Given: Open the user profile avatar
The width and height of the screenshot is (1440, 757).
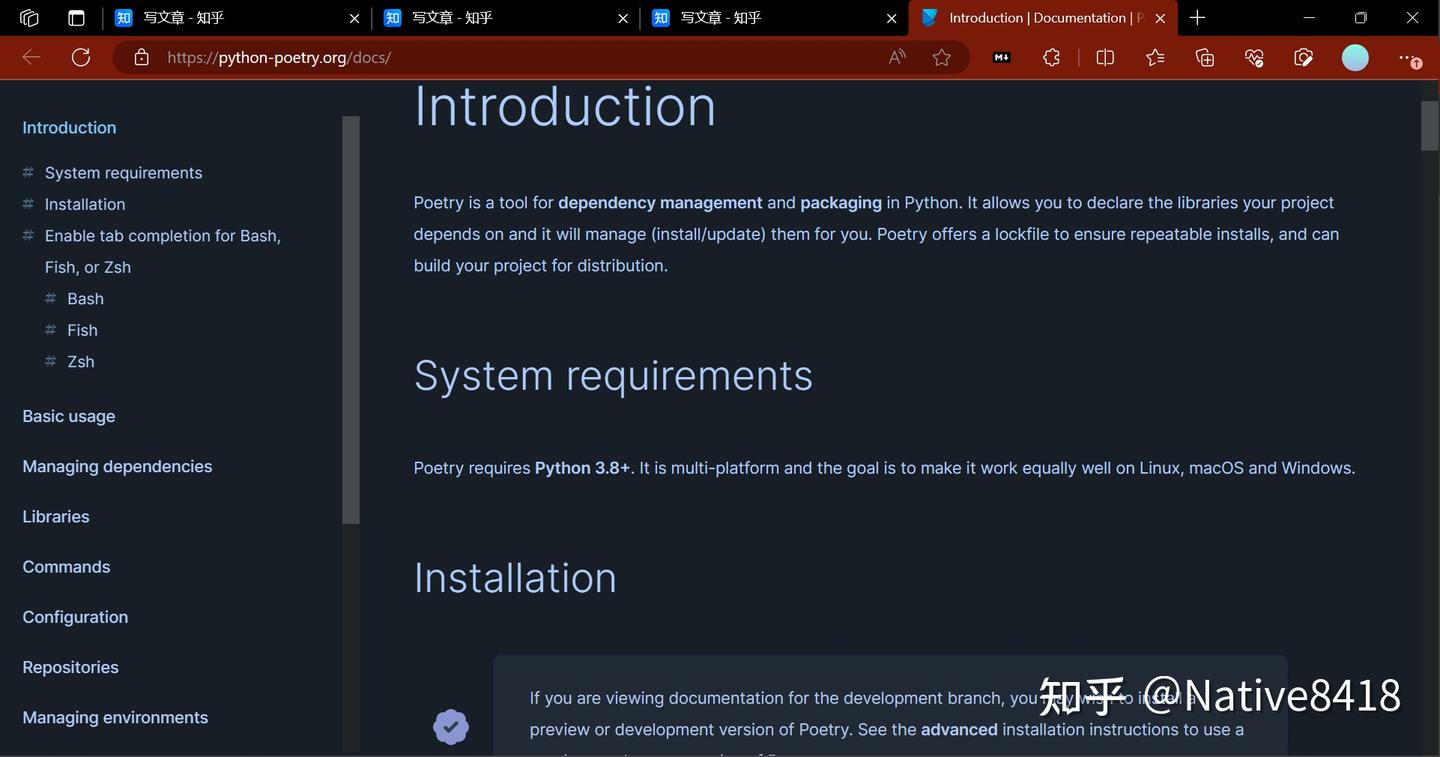Looking at the screenshot, I should (1355, 57).
